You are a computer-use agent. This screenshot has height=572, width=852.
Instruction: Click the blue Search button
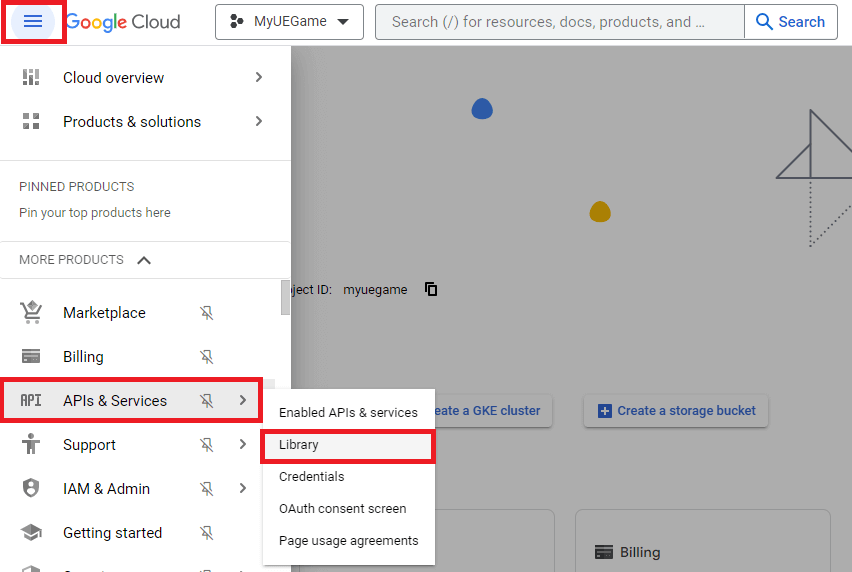point(791,22)
